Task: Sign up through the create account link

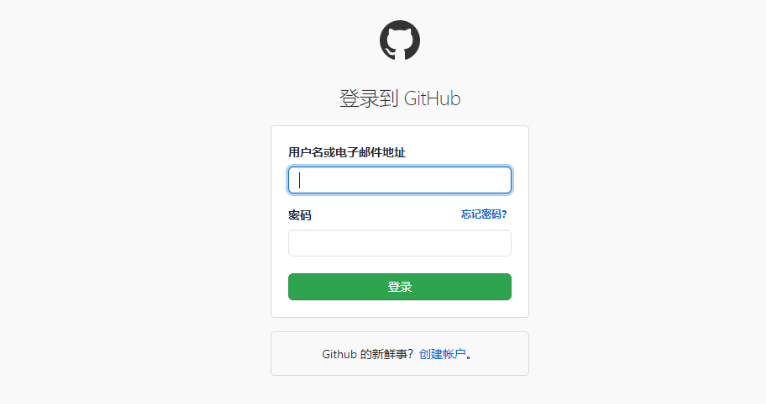Action: 442,354
